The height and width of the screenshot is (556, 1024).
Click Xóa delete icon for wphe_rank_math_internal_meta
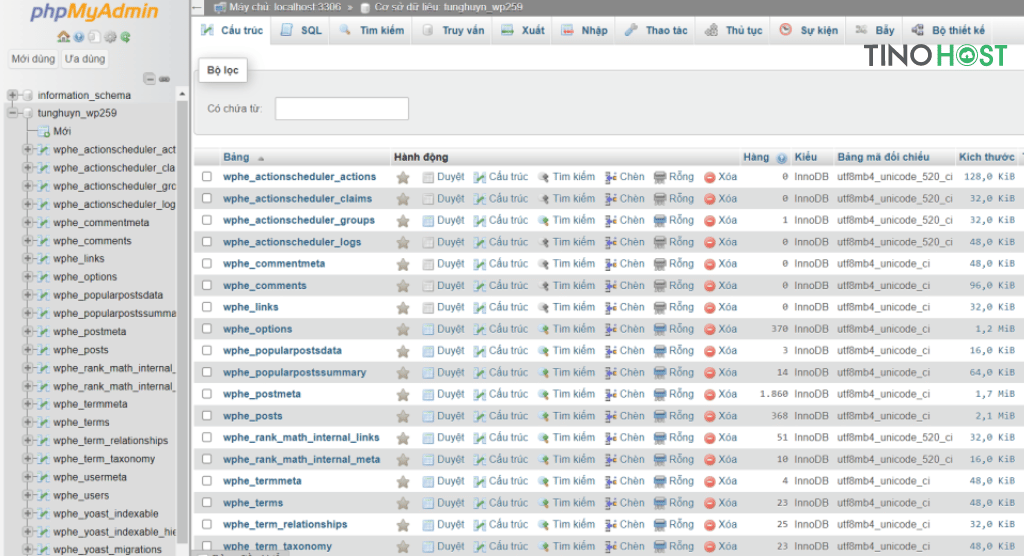(709, 460)
